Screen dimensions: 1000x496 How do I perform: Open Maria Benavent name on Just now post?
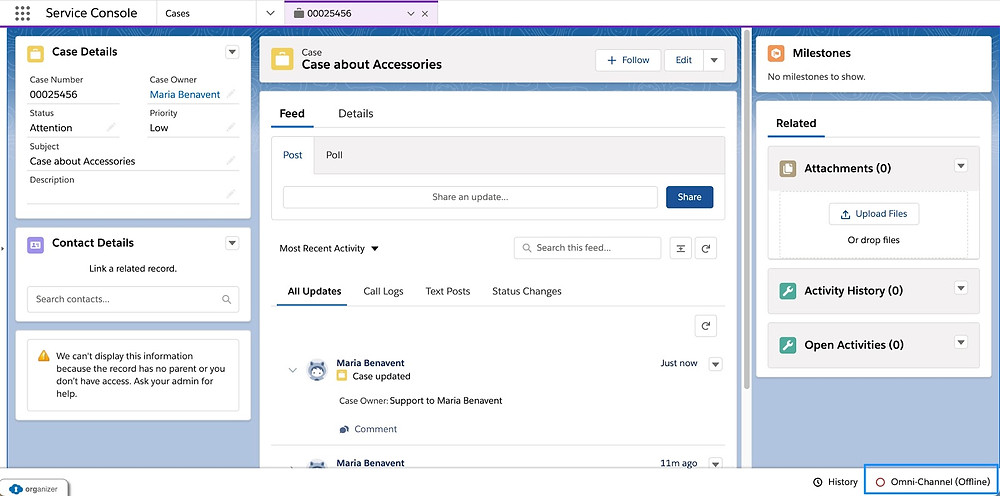click(371, 363)
